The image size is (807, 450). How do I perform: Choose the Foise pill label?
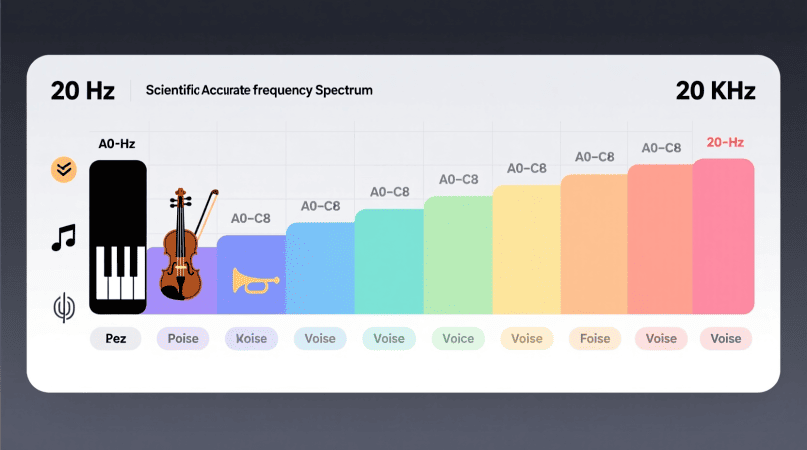[x=594, y=339]
